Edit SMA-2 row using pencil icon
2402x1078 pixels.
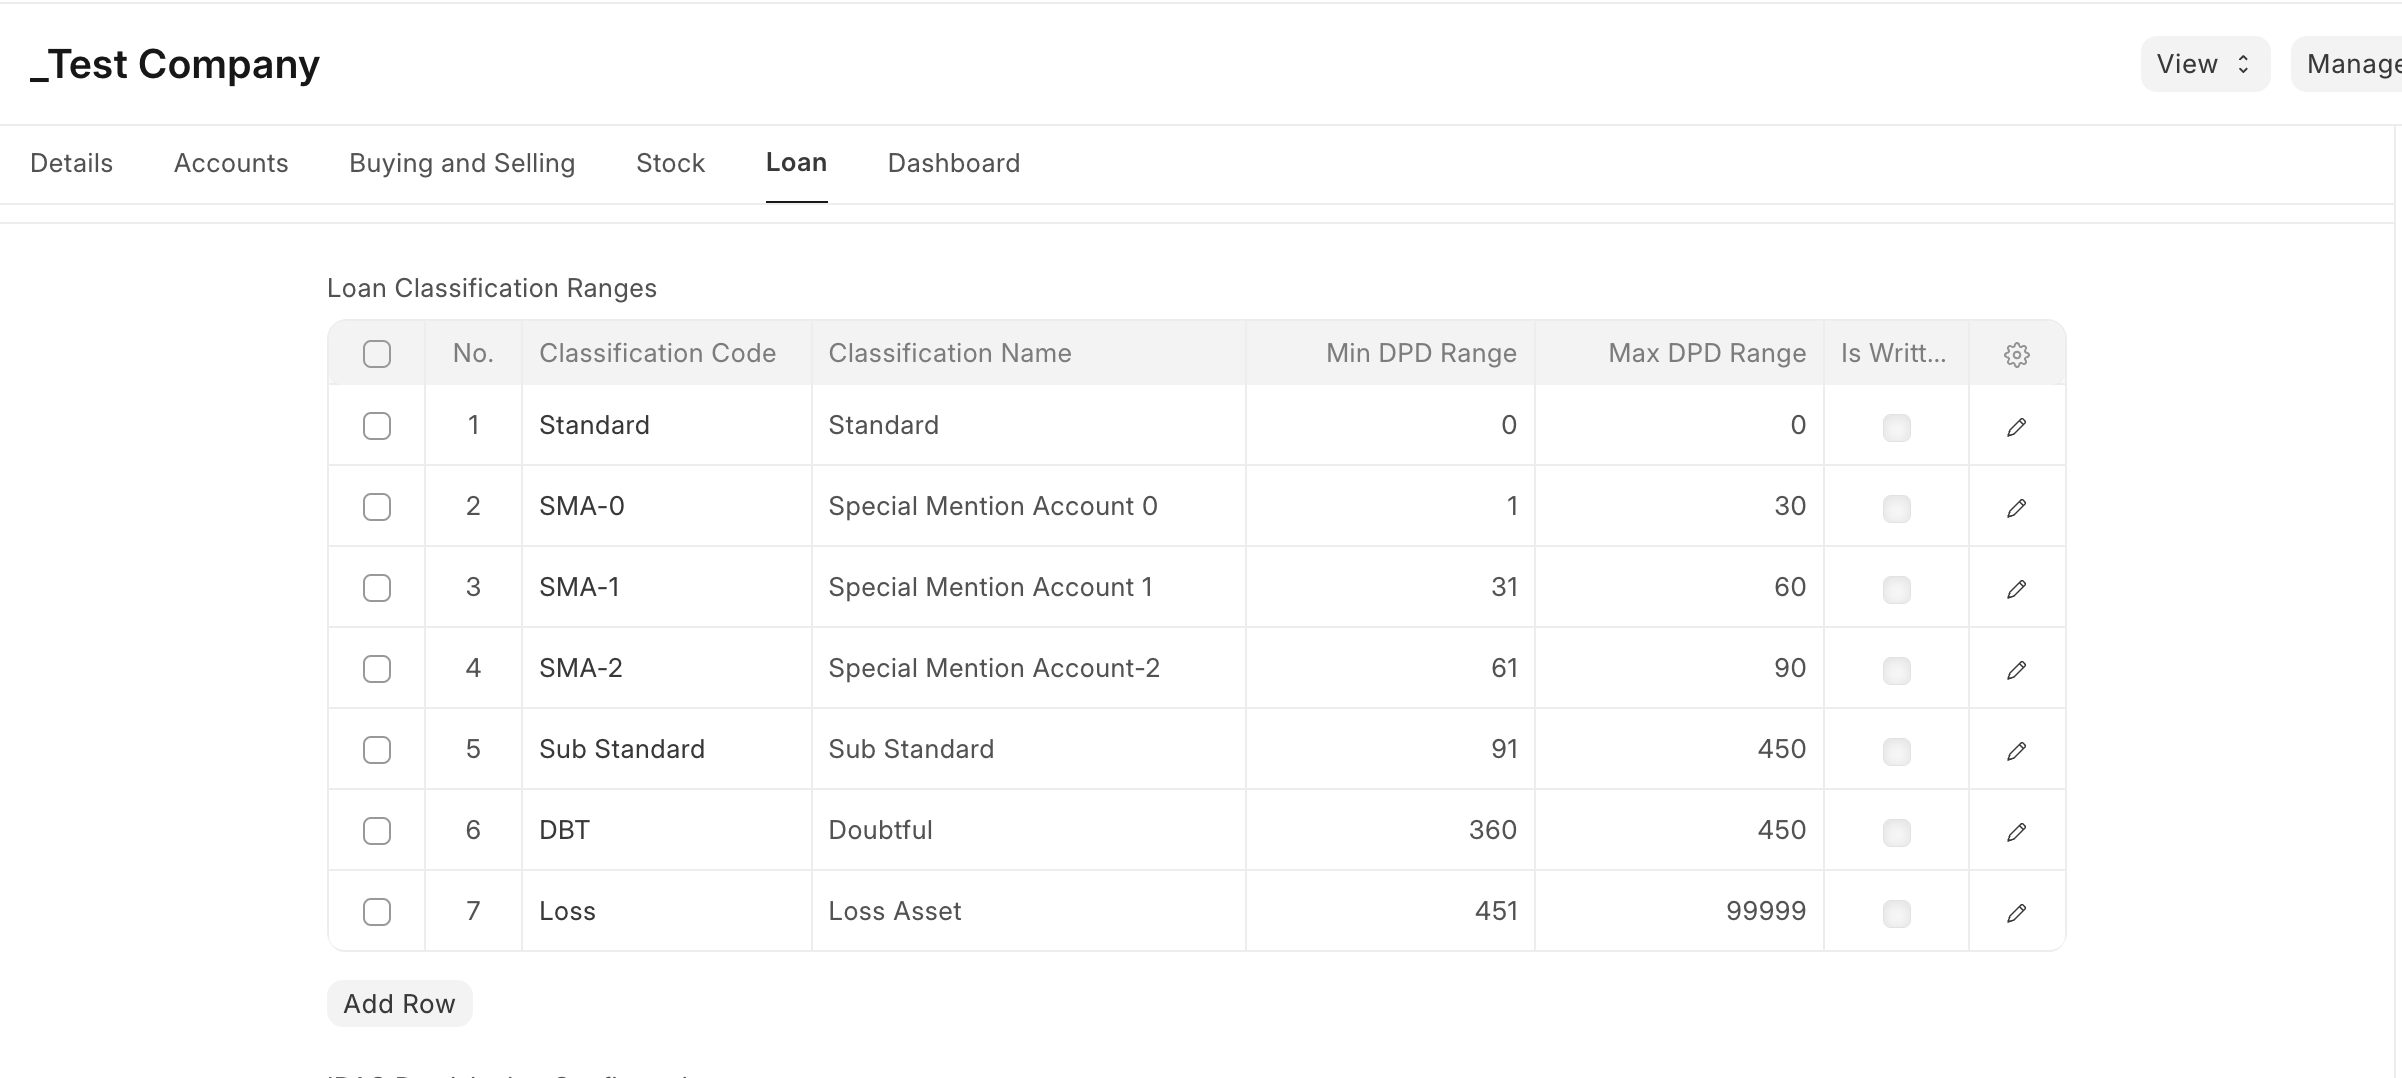(2016, 670)
